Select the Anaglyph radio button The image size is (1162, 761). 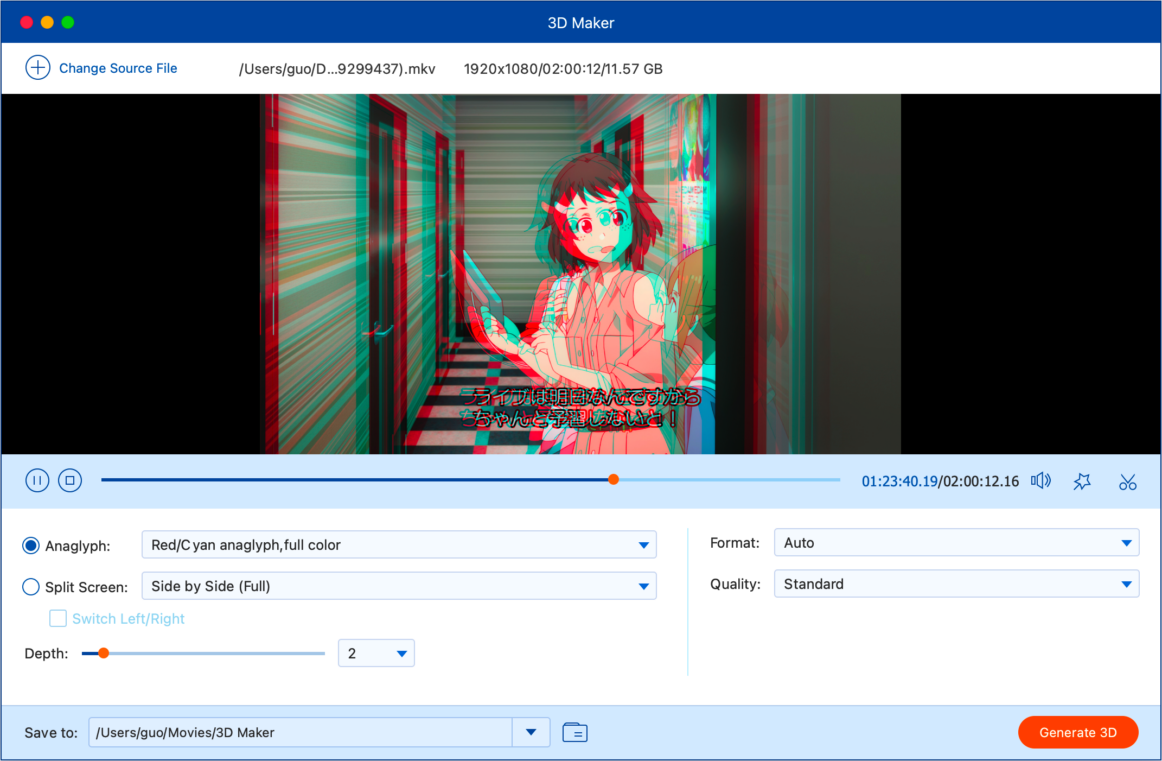point(30,545)
